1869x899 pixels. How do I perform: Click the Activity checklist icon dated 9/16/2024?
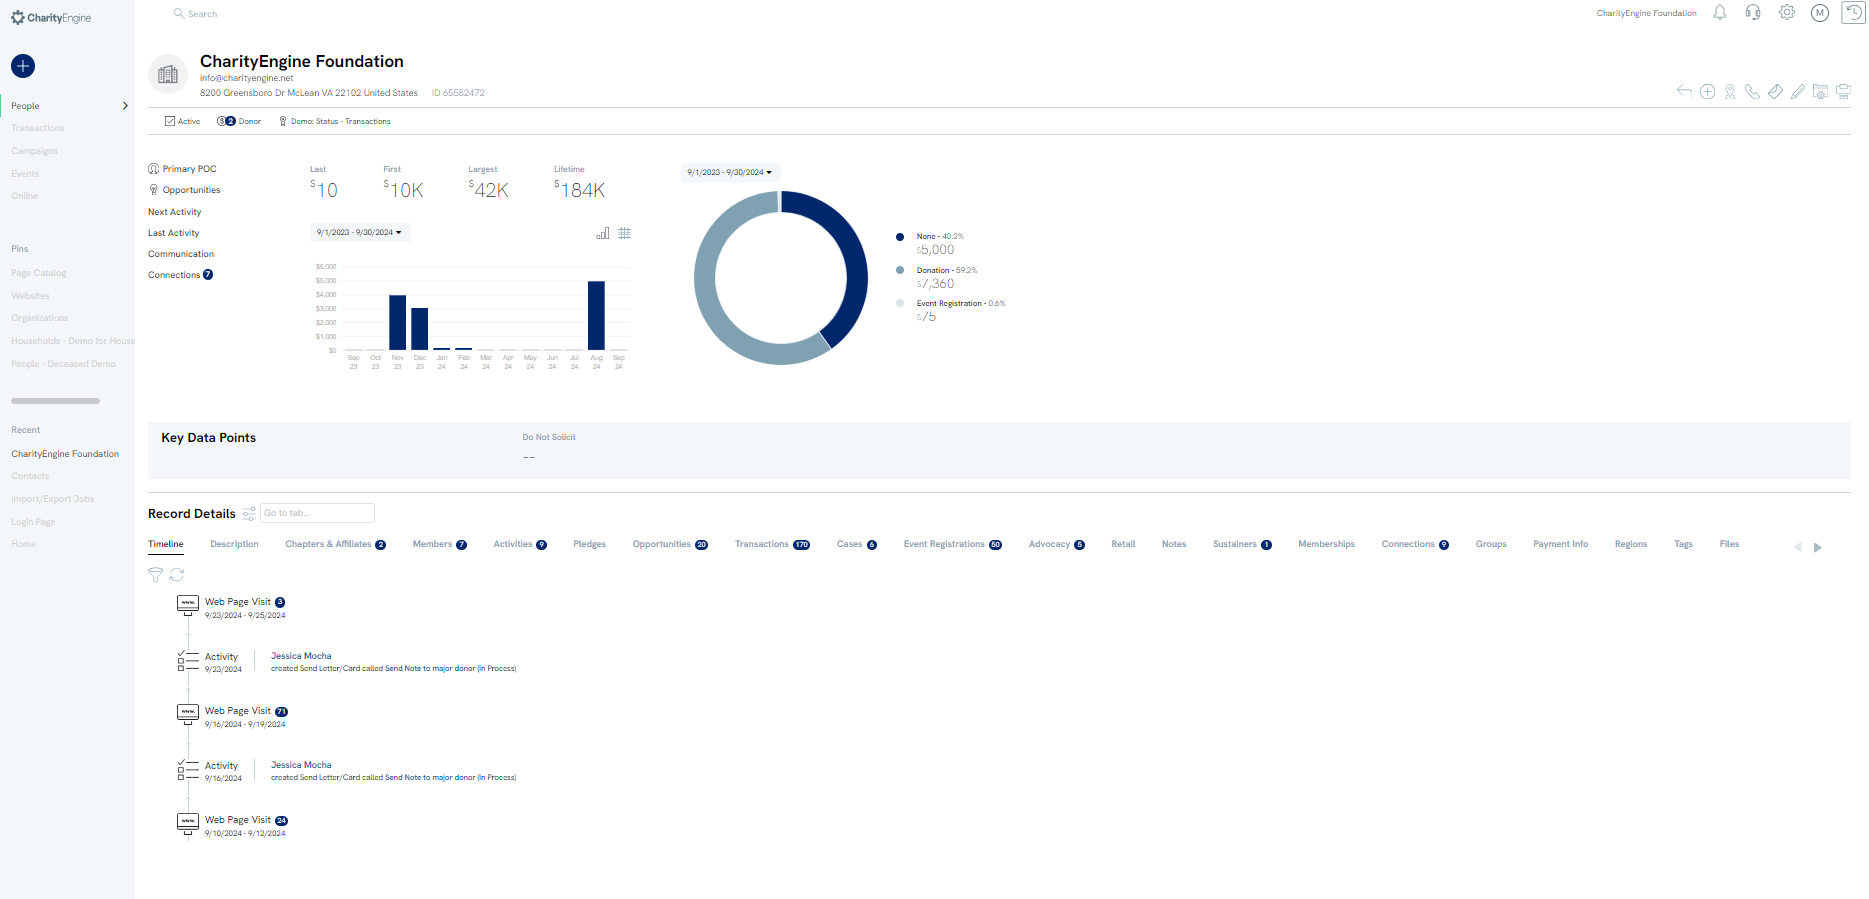coord(188,769)
